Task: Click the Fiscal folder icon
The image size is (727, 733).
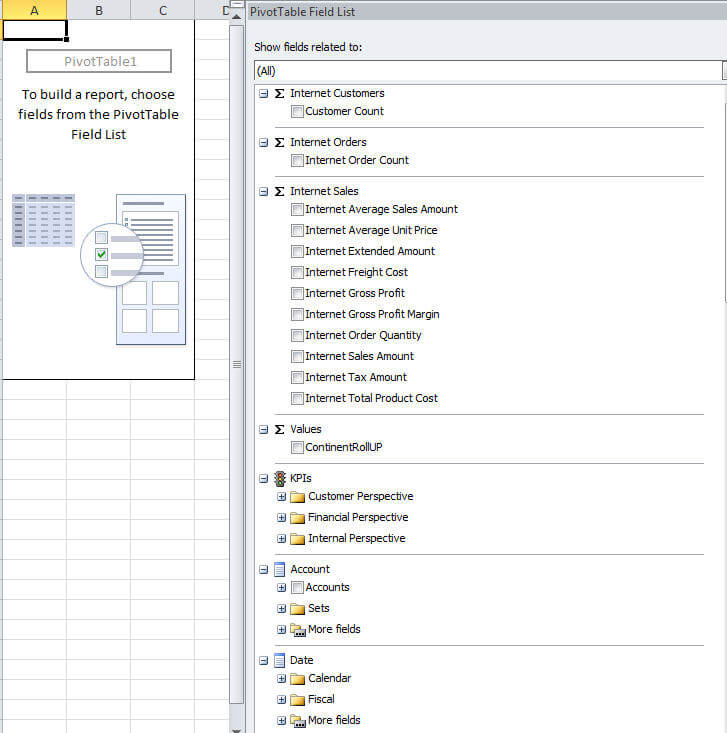Action: [x=297, y=700]
